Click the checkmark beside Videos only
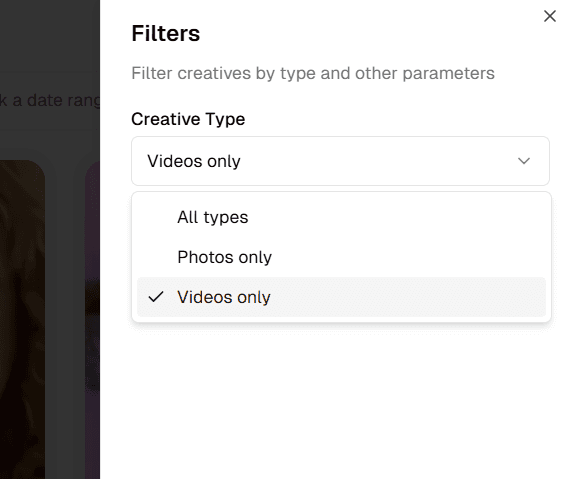Screen dimensions: 580x479 (x=156, y=297)
